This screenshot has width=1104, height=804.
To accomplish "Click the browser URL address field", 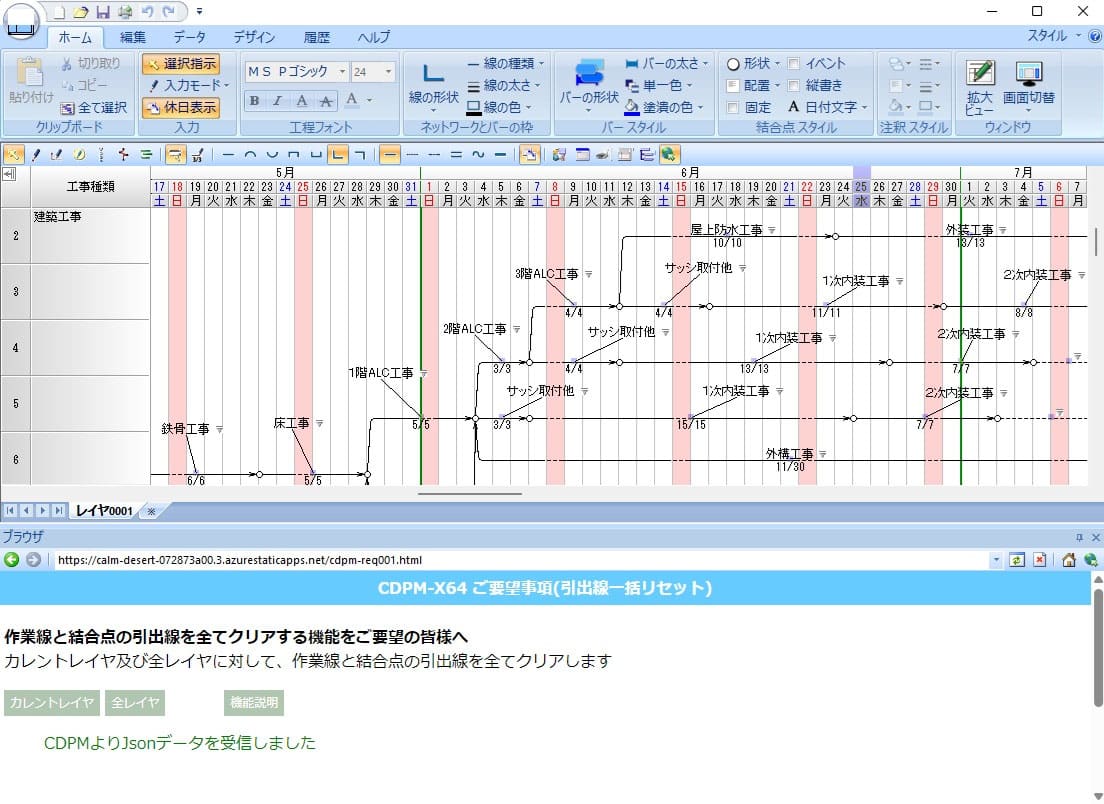I will pyautogui.click(x=521, y=560).
